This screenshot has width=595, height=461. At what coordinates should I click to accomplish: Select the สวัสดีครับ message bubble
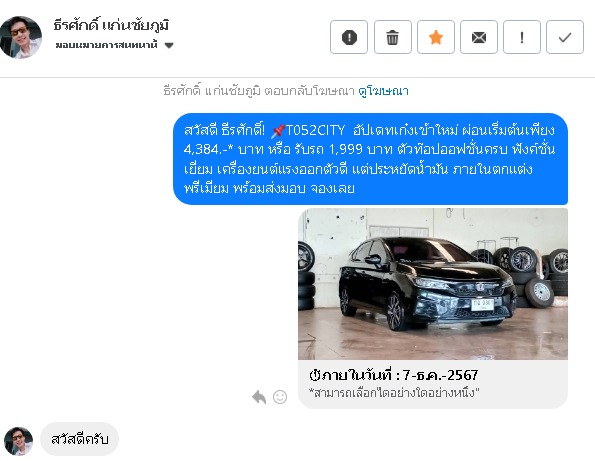pyautogui.click(x=79, y=439)
